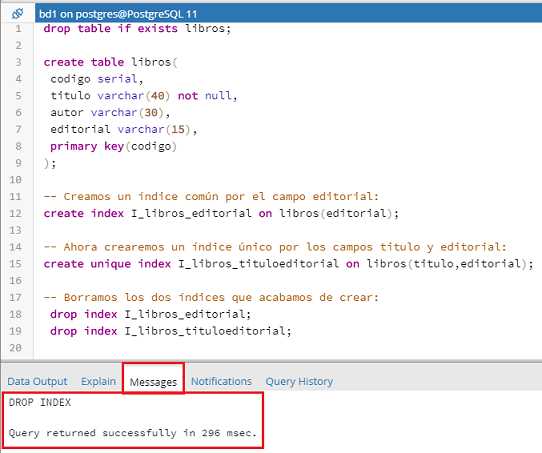
Task: Click the 'editorial varchar(15),' line
Action: [124, 130]
